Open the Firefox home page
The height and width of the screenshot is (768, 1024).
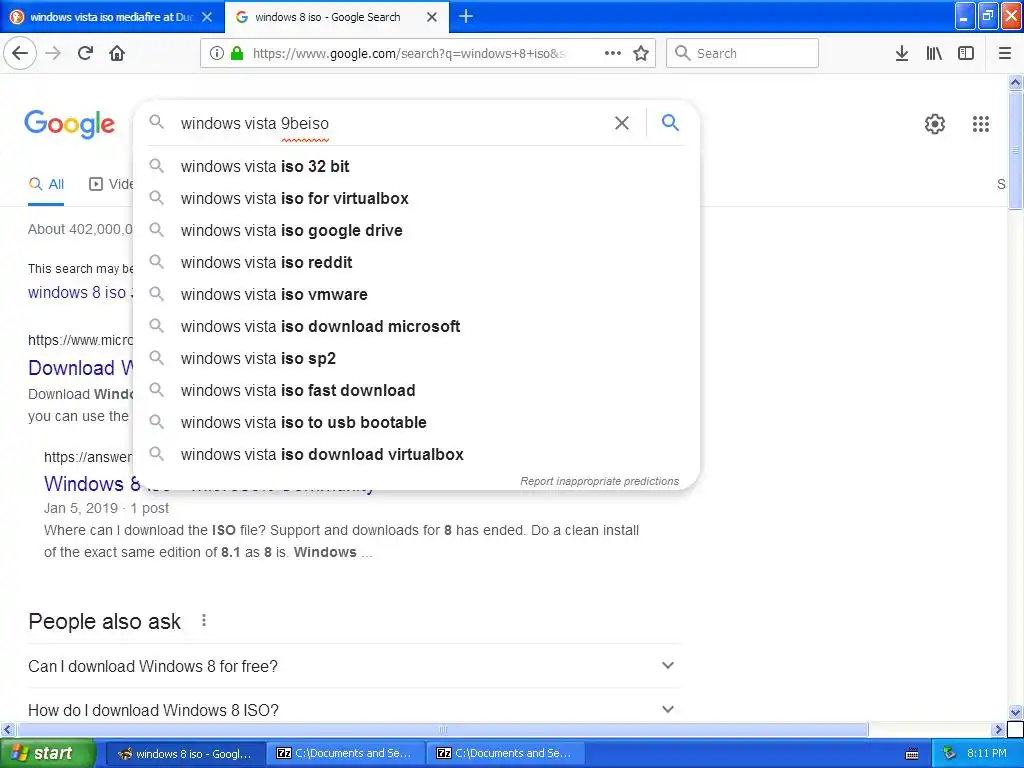pos(117,53)
